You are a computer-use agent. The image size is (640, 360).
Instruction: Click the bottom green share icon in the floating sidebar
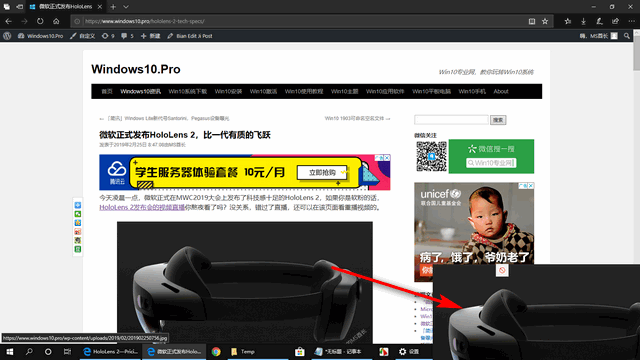tap(78, 249)
